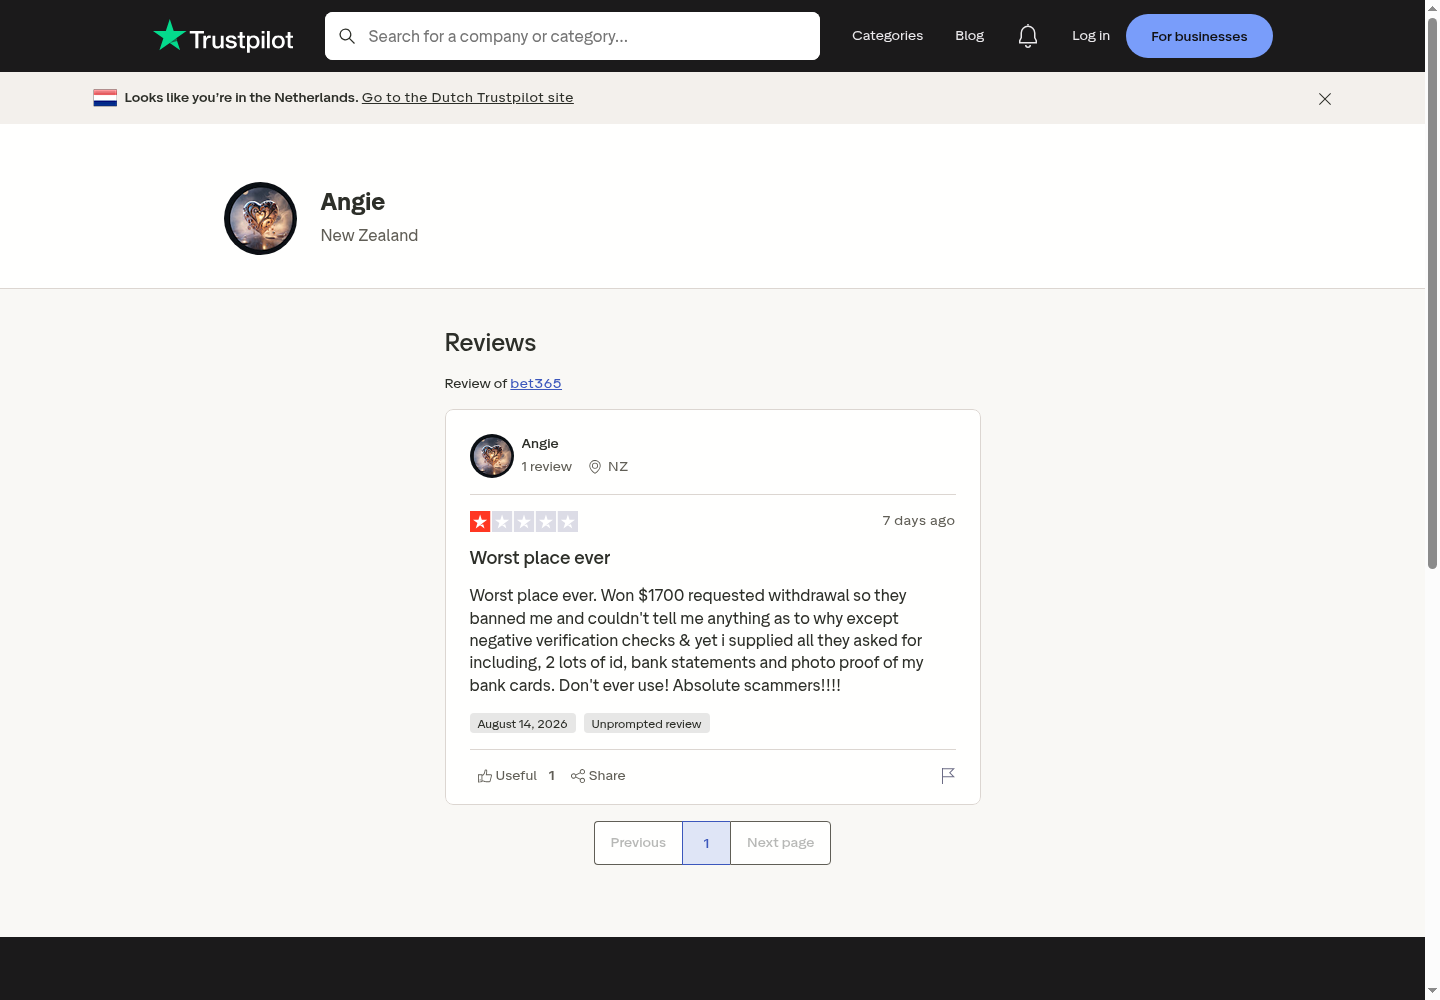Open the notifications bell
Image resolution: width=1440 pixels, height=1000 pixels.
(1028, 36)
